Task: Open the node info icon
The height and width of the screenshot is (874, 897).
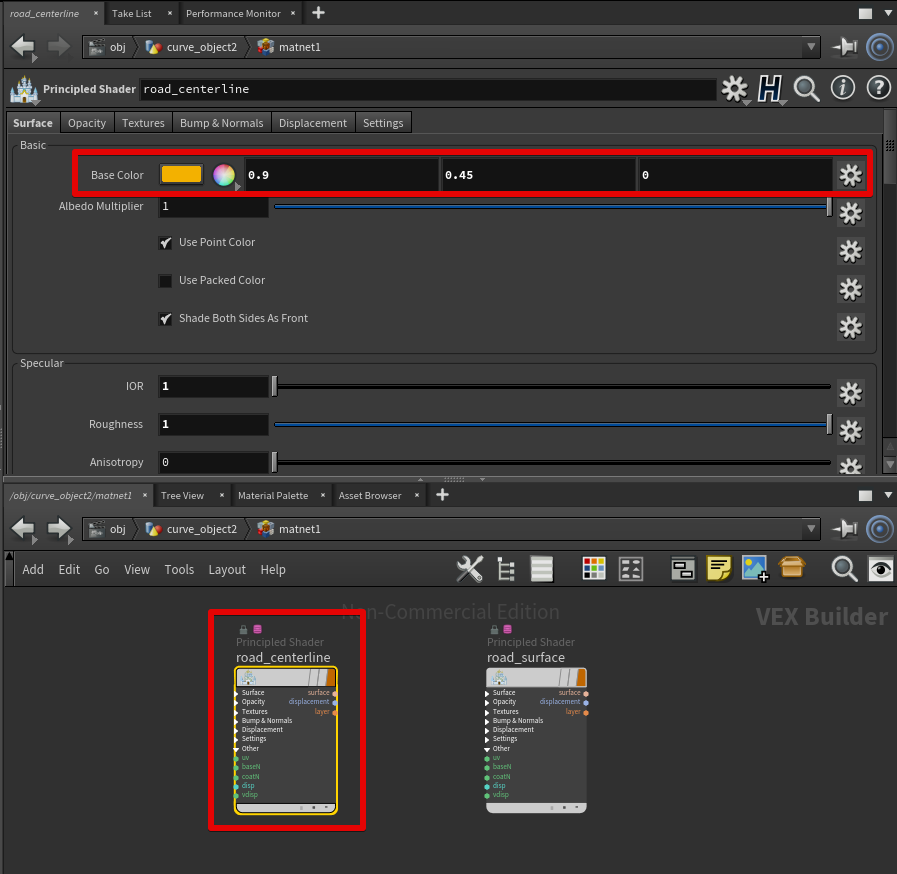Action: pos(843,88)
